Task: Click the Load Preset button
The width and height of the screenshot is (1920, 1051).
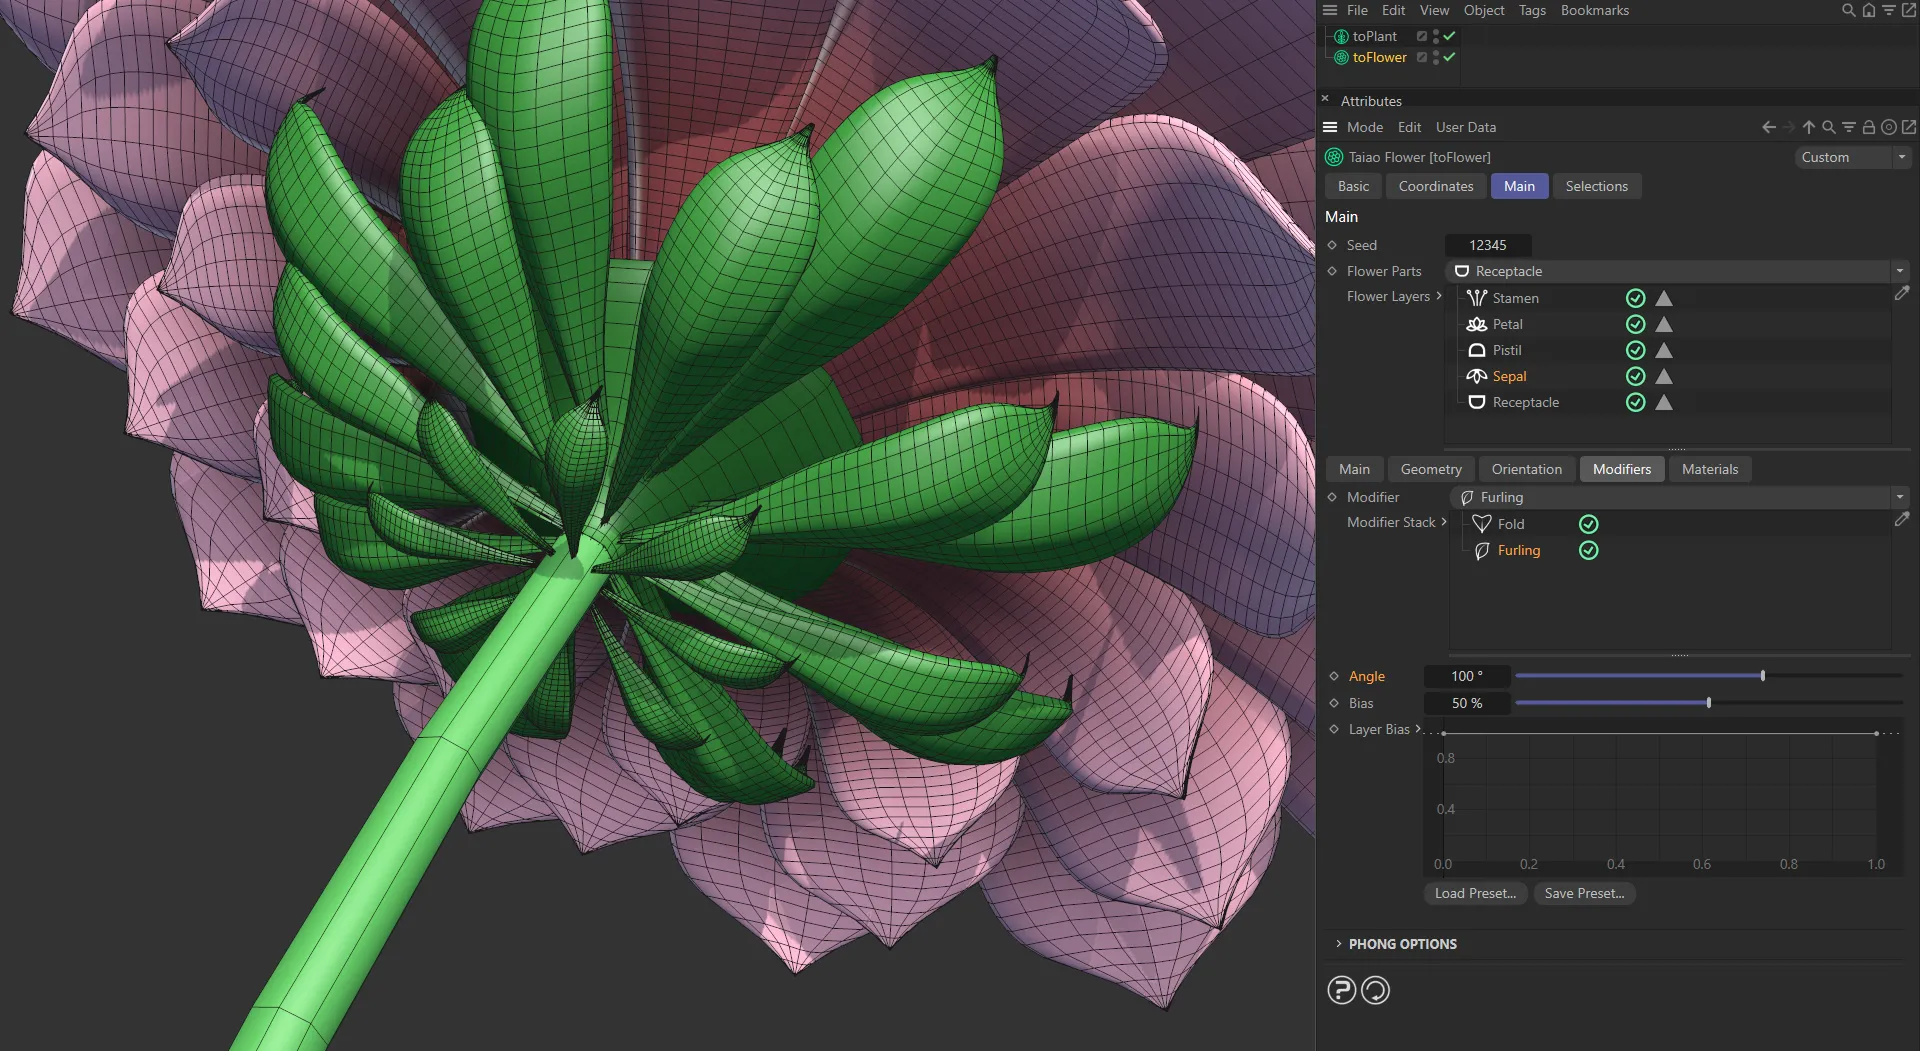Action: tap(1474, 893)
